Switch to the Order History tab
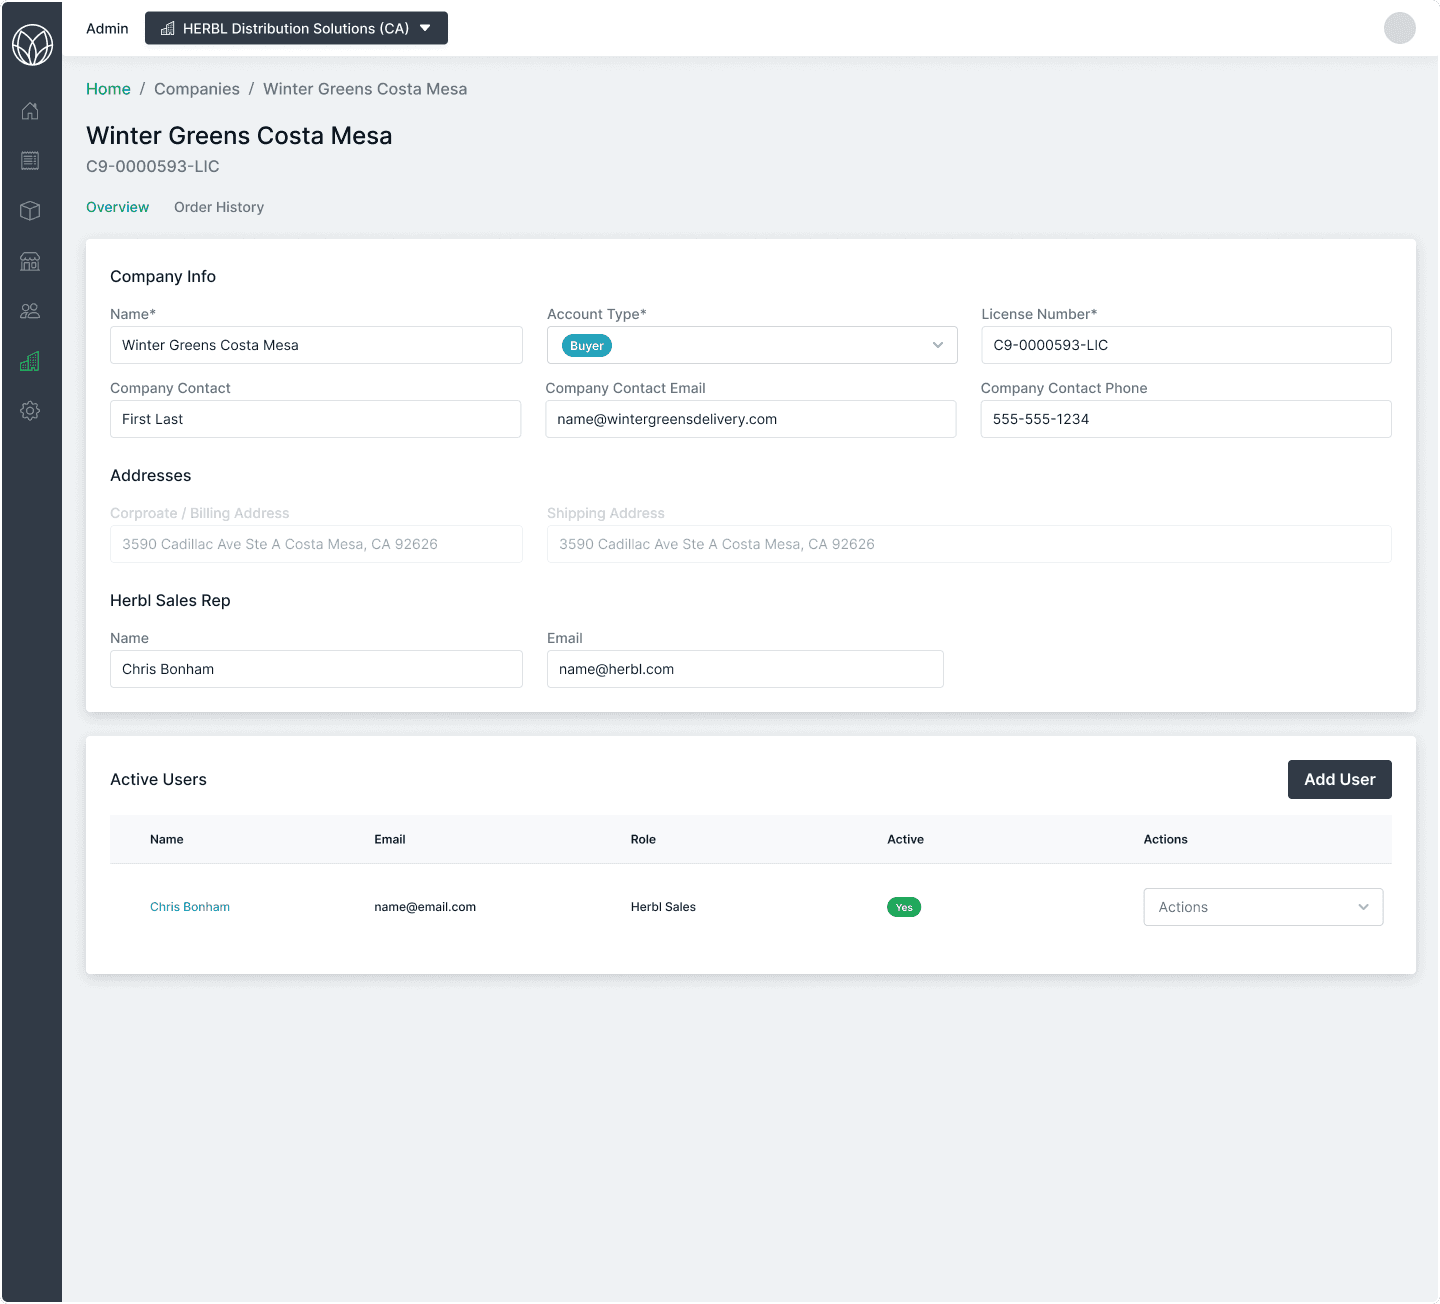 [x=219, y=207]
